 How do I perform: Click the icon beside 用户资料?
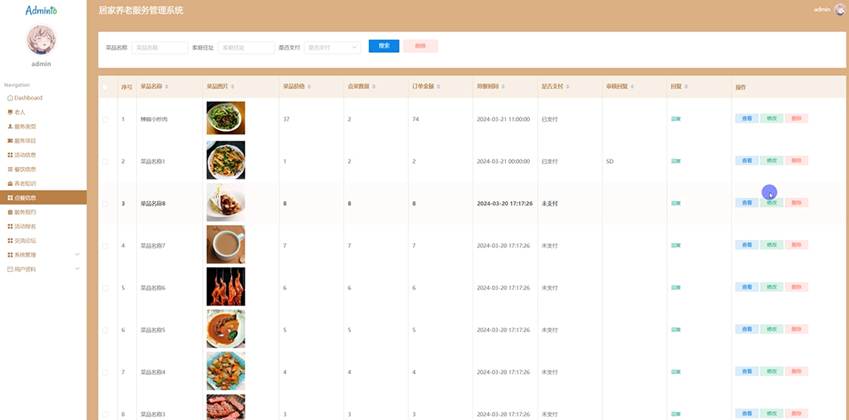(x=10, y=269)
